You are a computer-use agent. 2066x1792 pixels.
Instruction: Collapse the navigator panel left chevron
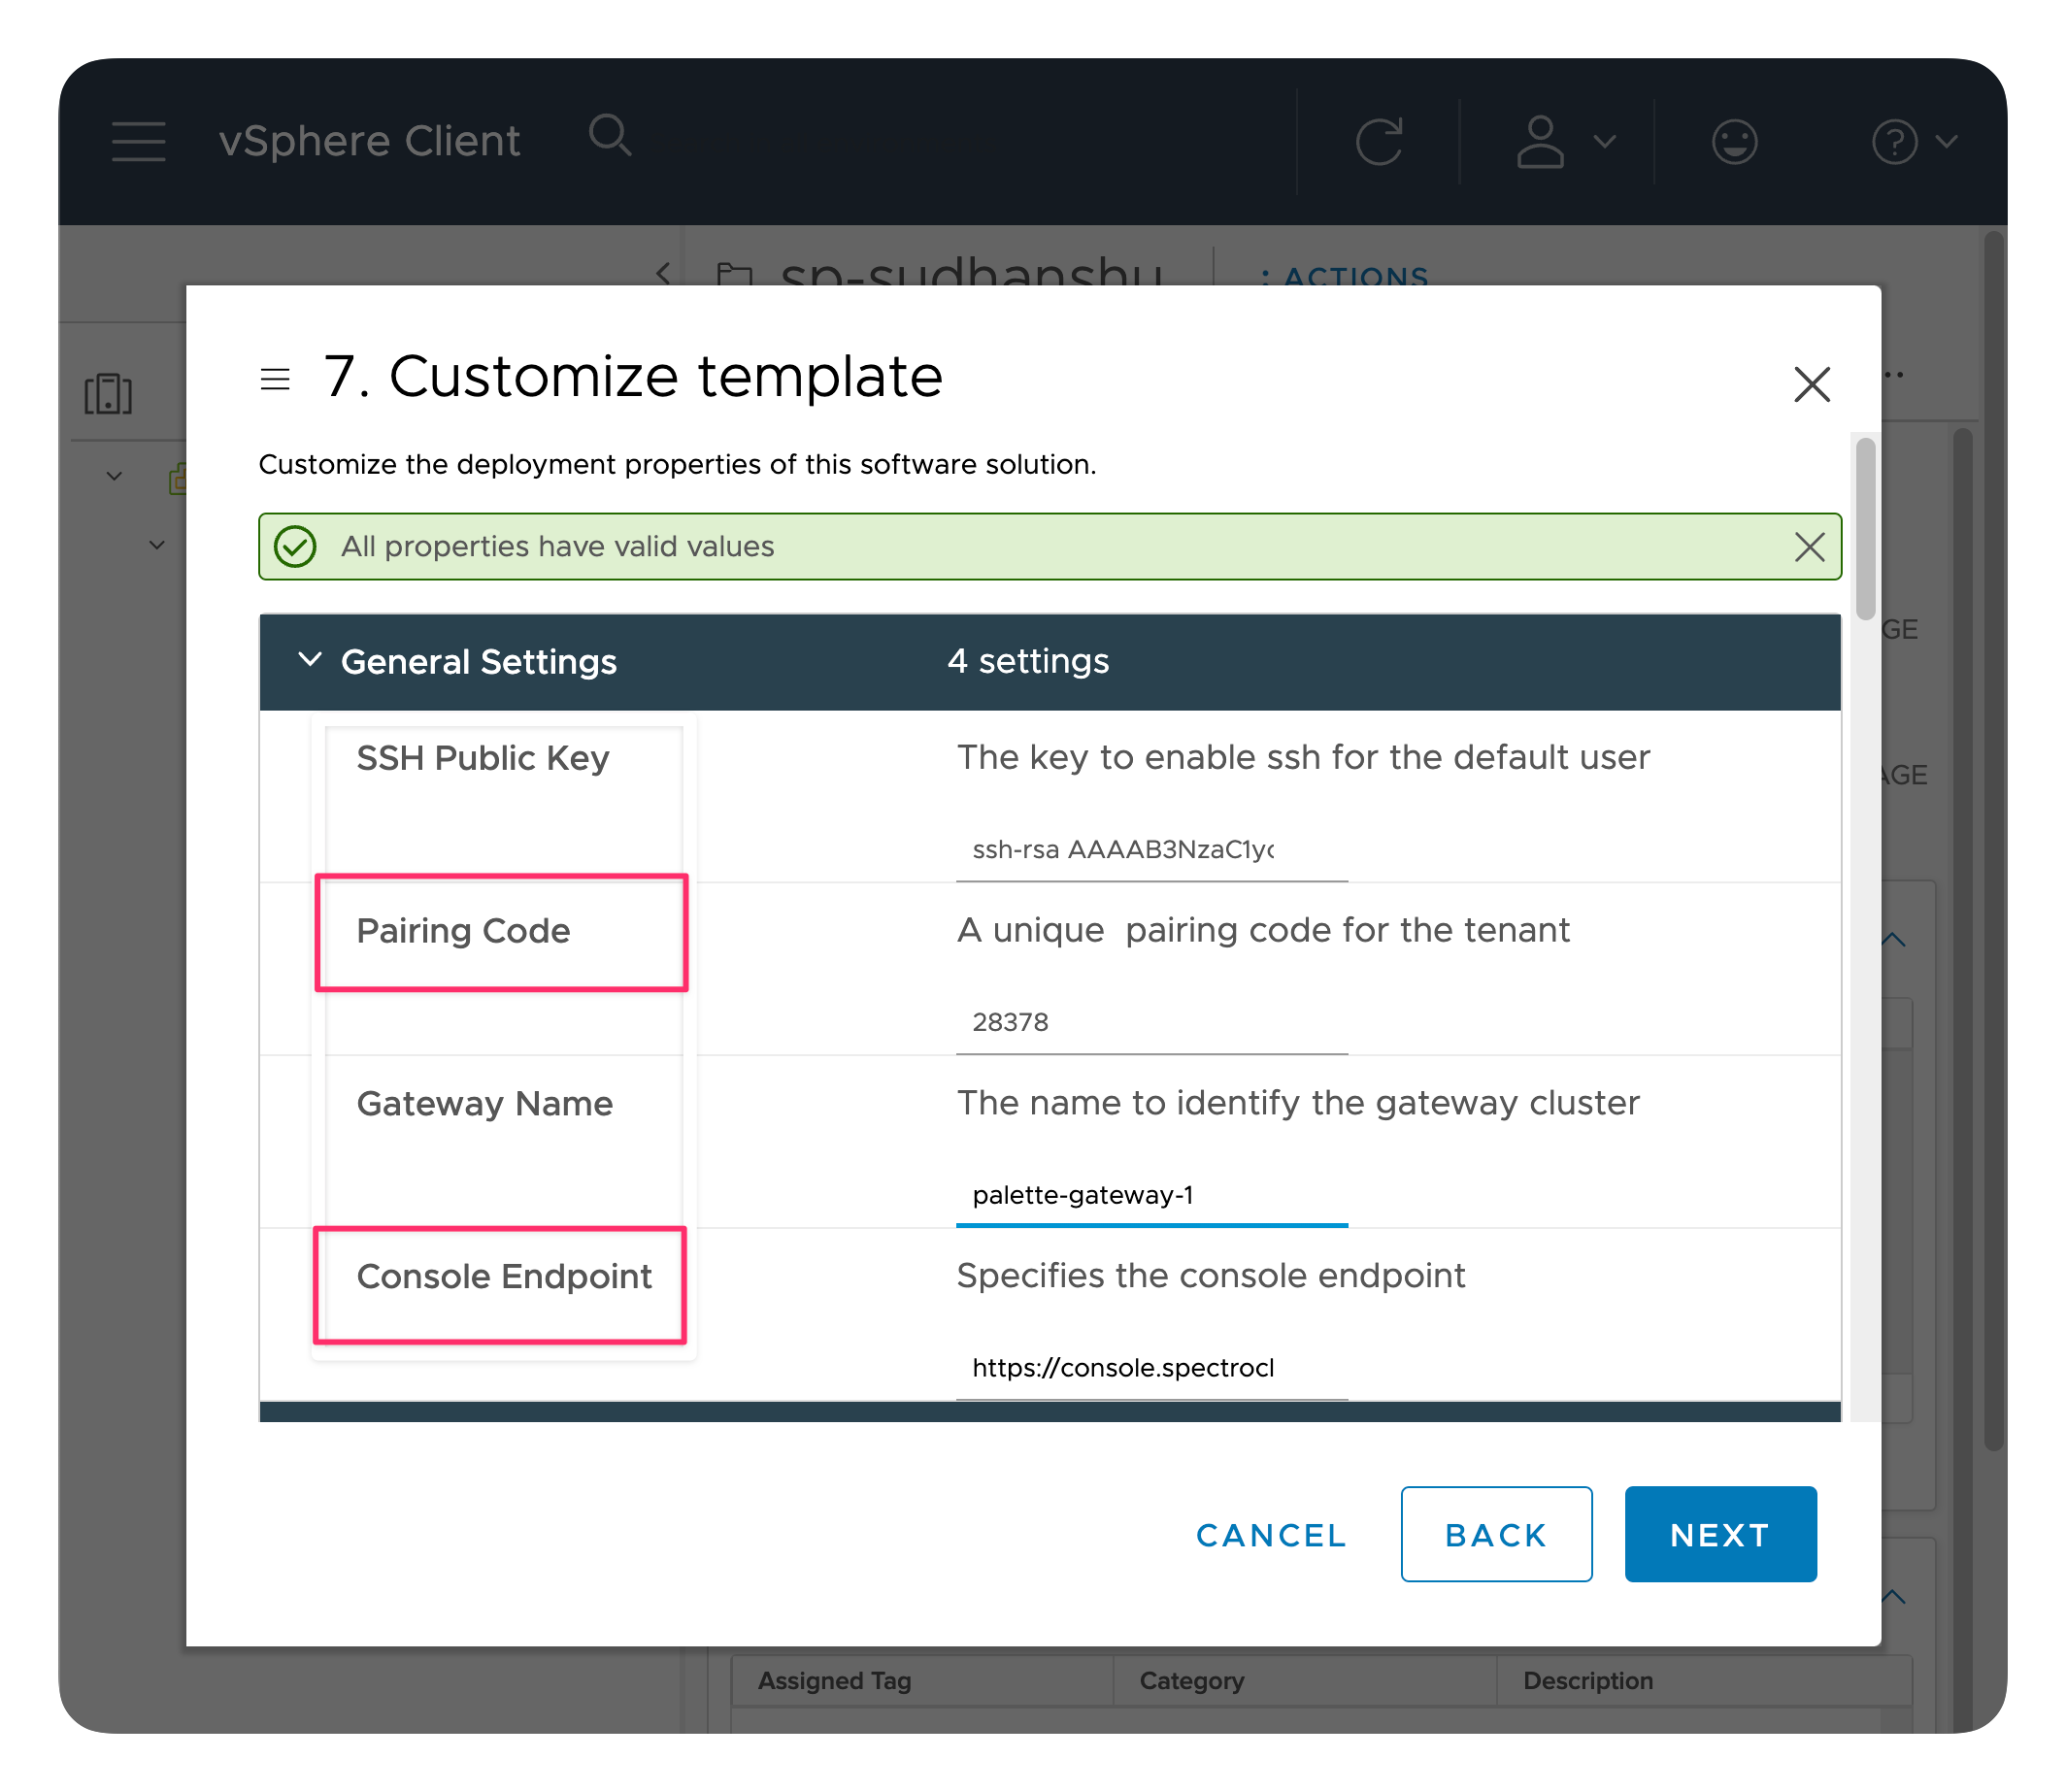[x=662, y=273]
